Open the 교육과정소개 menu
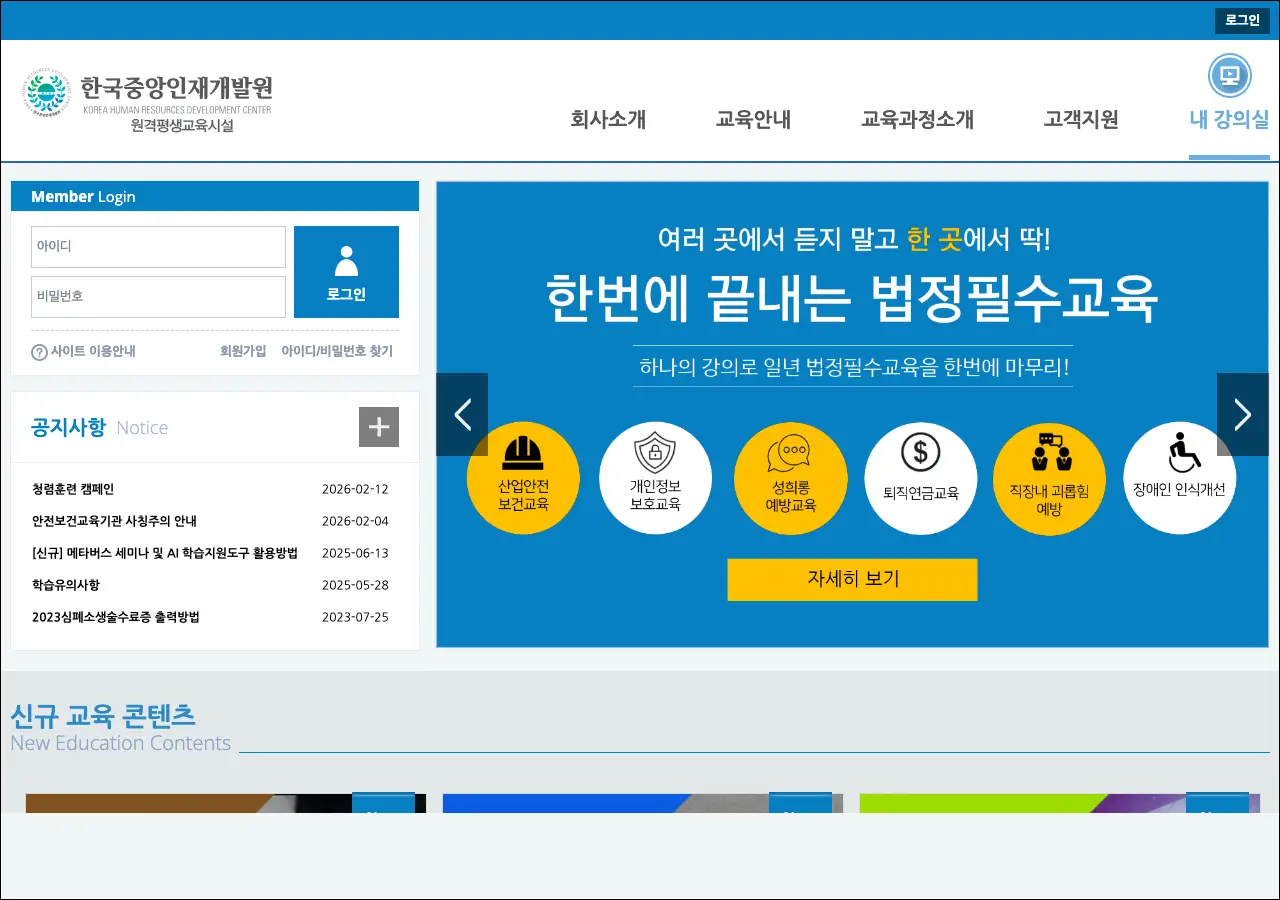Screen dimensions: 1280x900 pos(917,120)
